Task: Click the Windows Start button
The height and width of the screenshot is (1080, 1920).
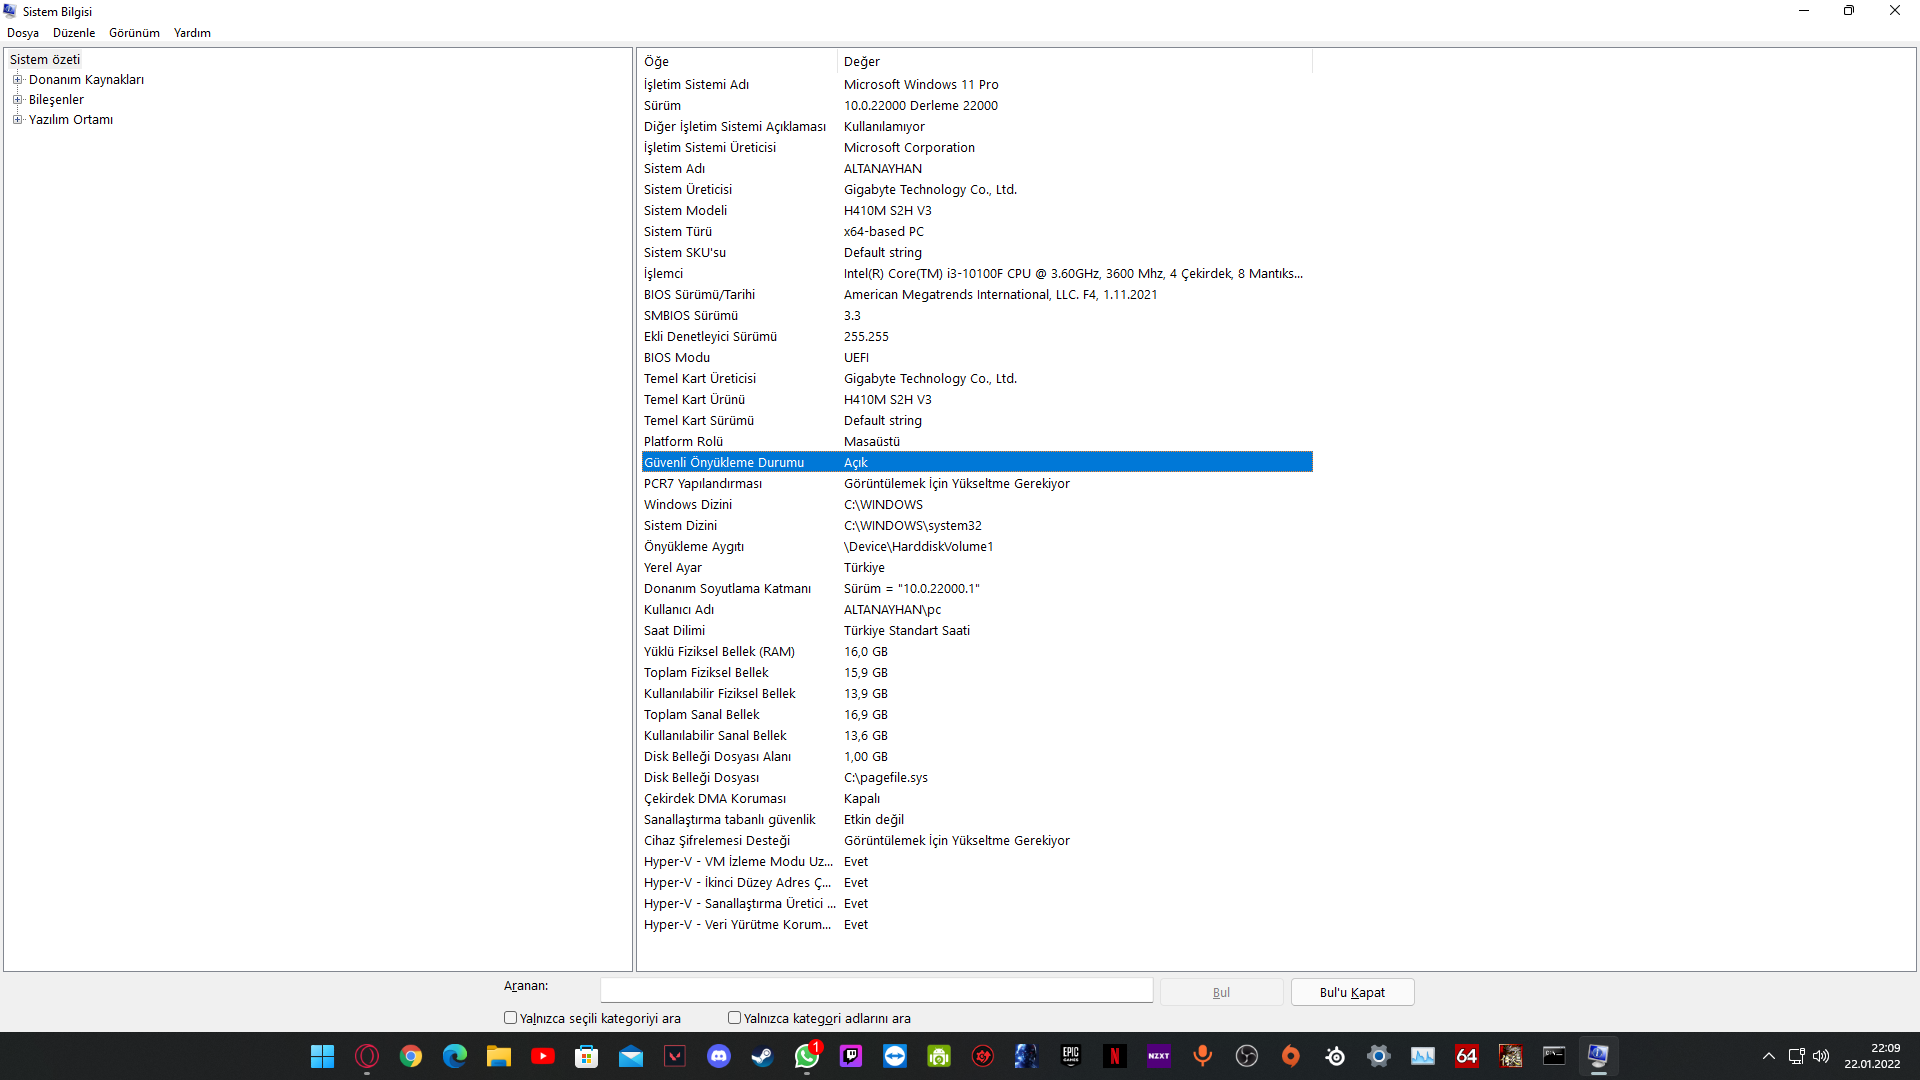Action: point(322,1056)
